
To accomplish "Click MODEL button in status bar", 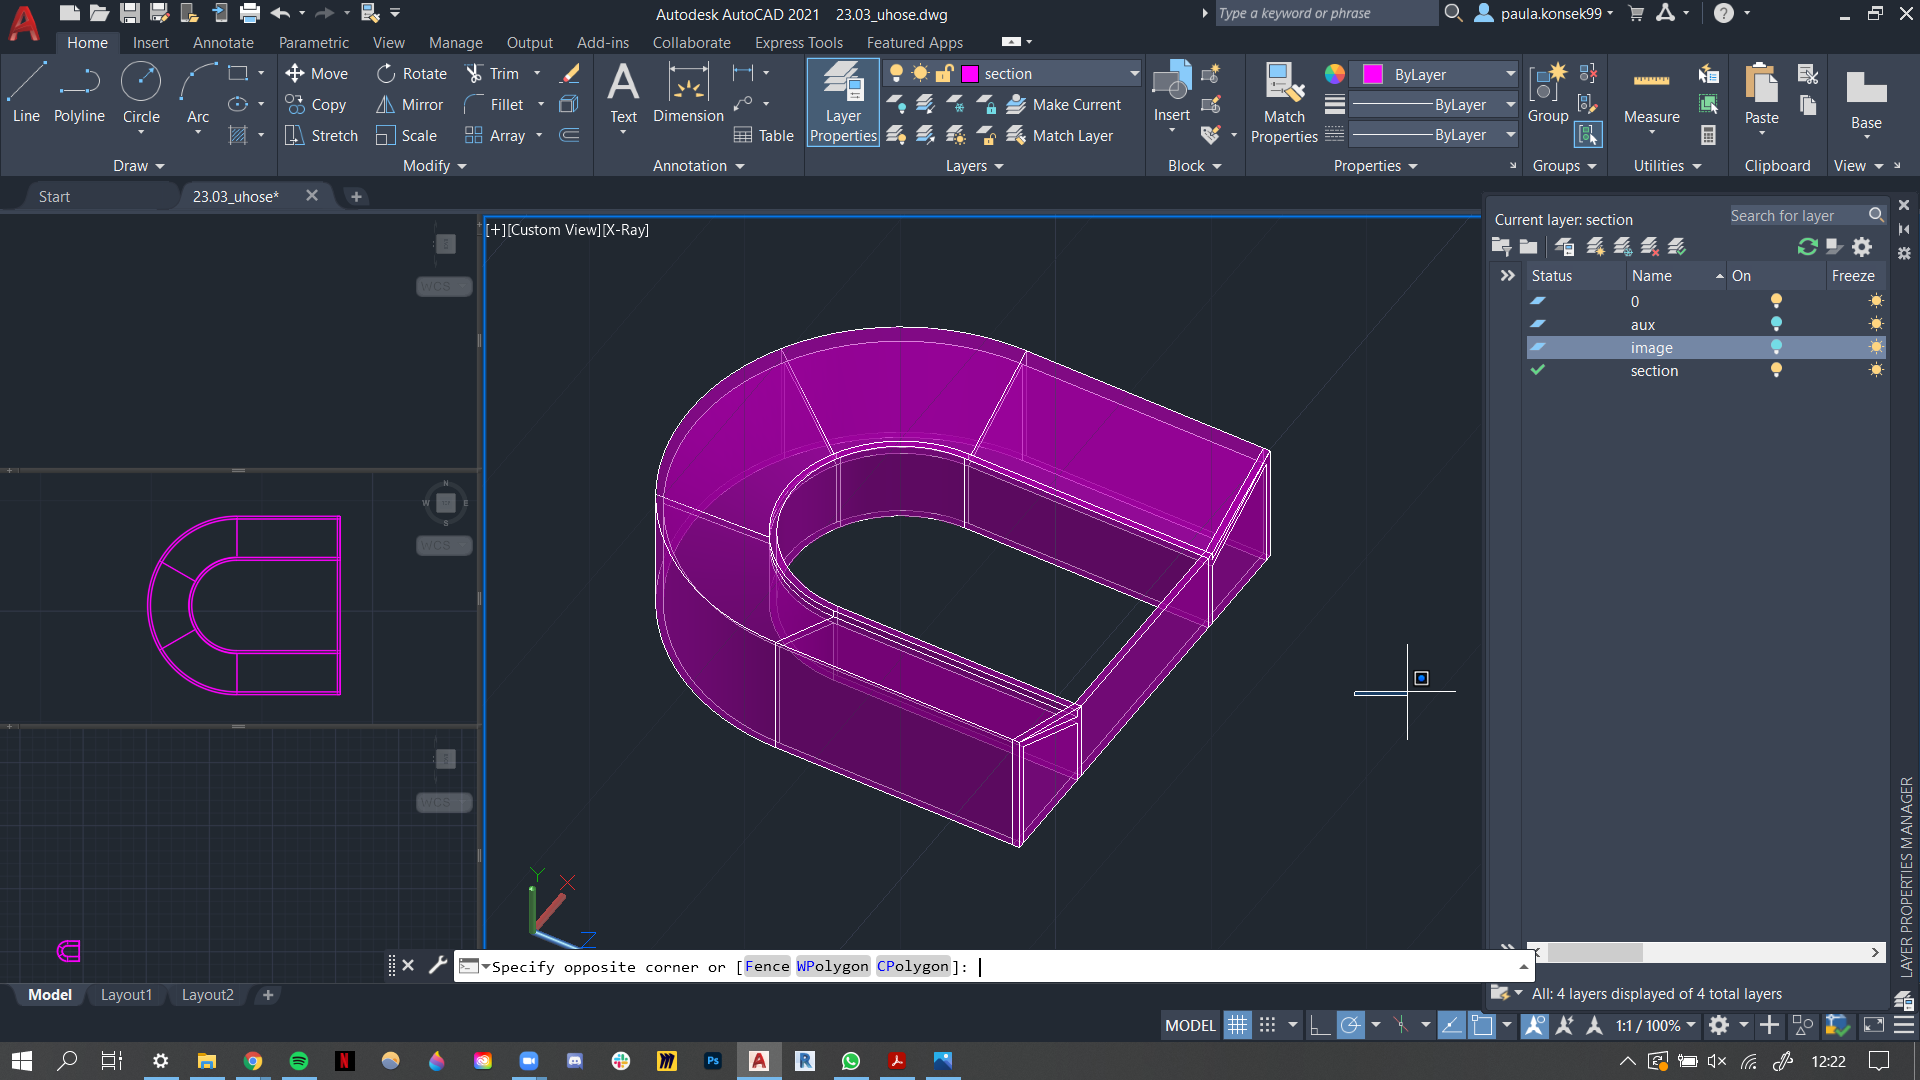I will 1190,1025.
